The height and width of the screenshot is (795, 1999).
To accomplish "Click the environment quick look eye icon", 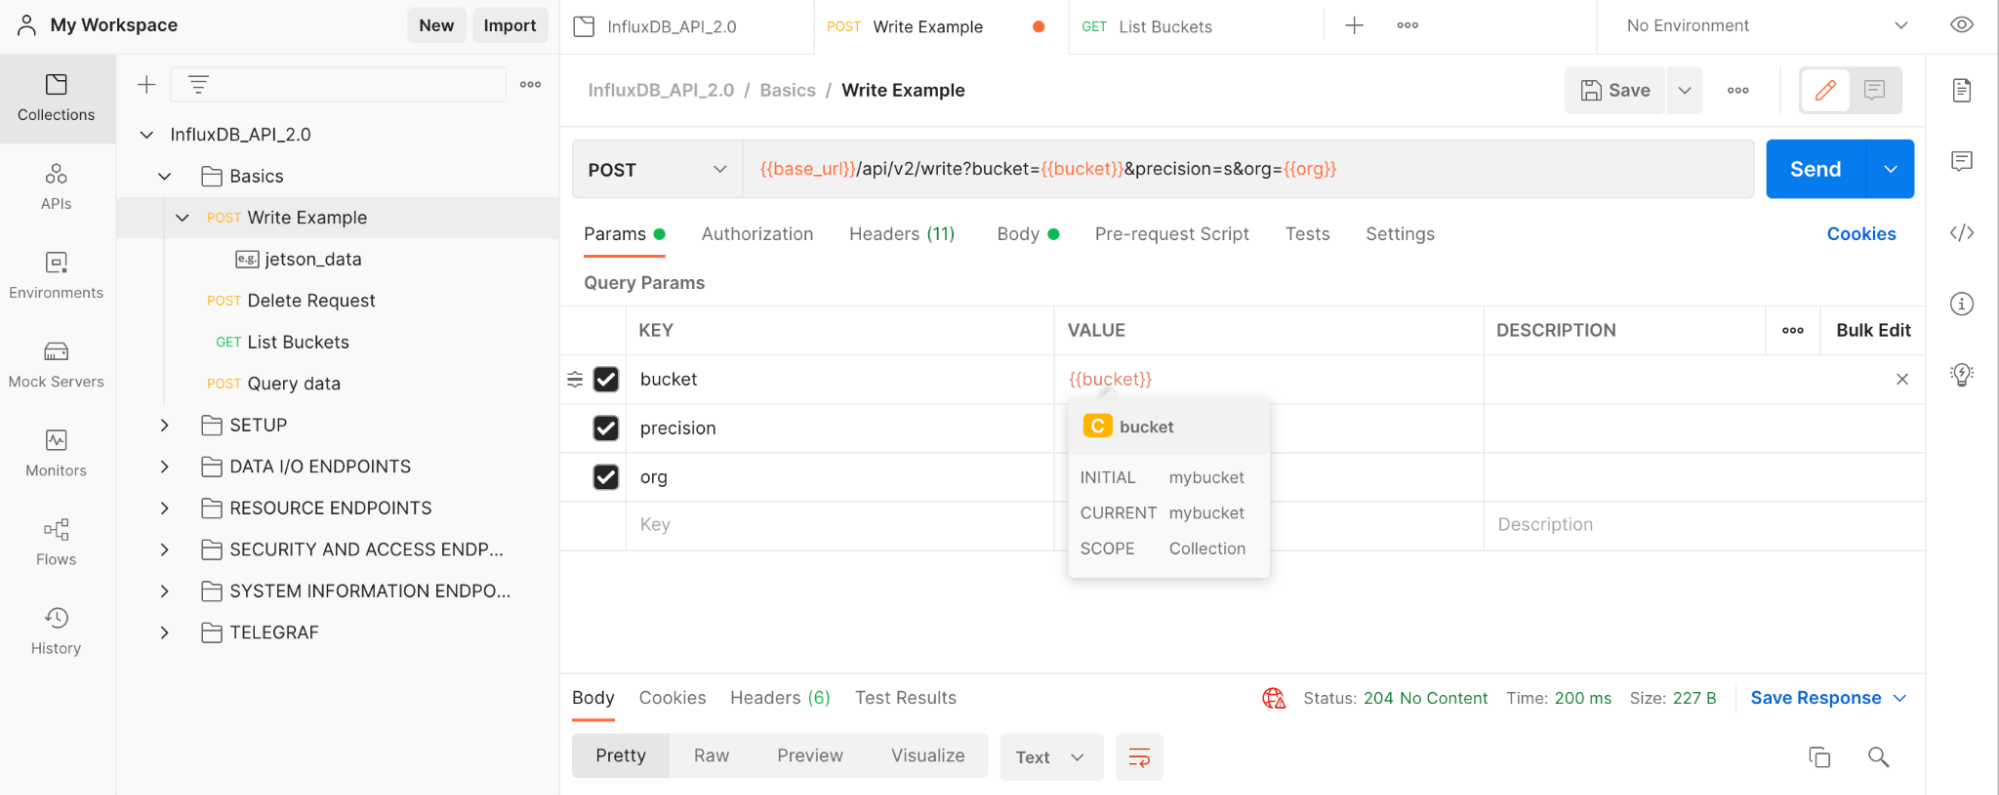I will click(1962, 26).
